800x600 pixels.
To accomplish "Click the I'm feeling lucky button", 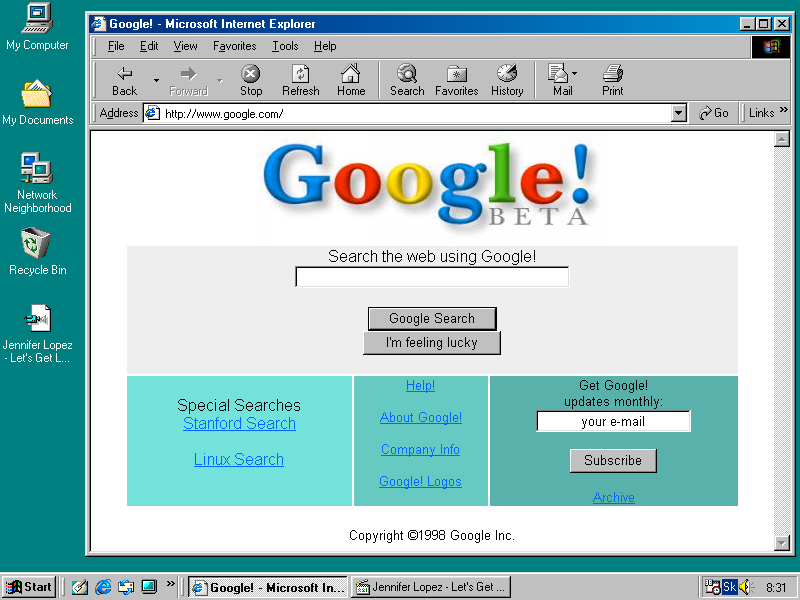I will [432, 343].
